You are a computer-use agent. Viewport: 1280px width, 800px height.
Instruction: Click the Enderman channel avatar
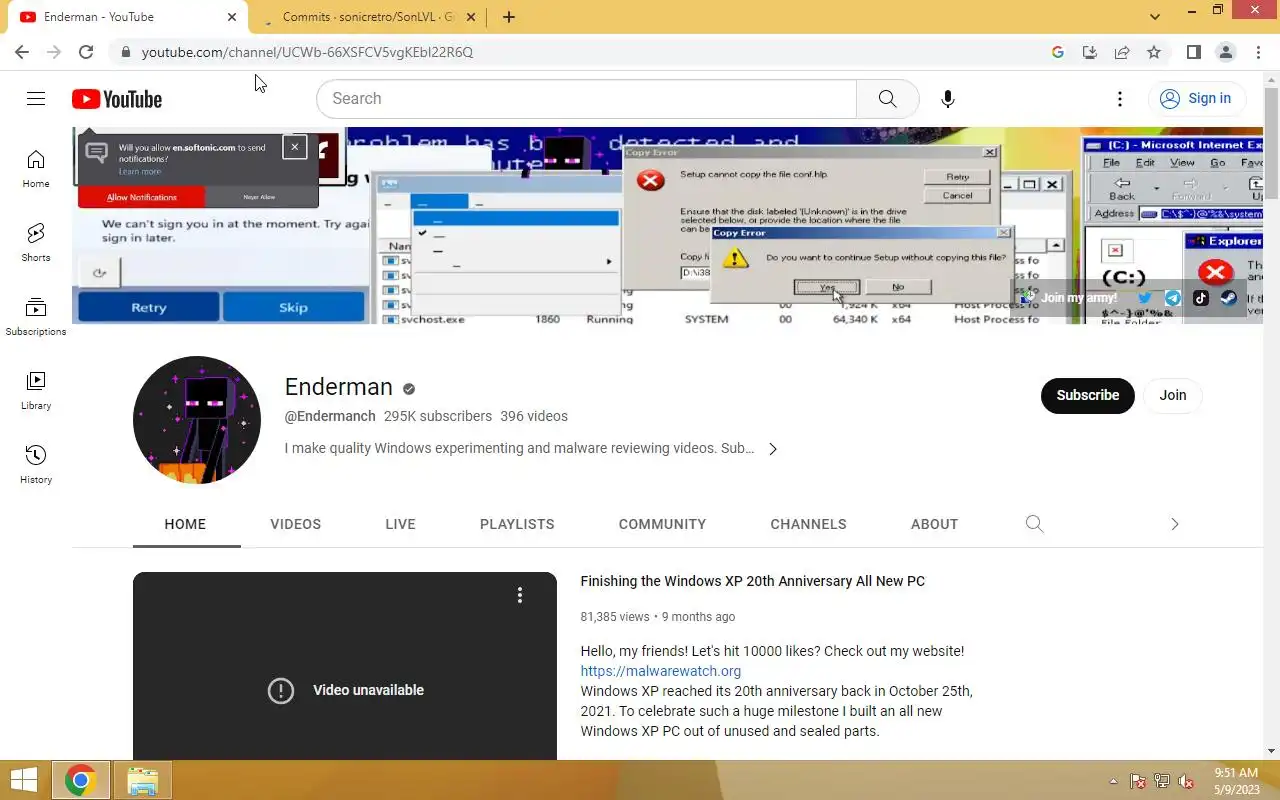(197, 420)
